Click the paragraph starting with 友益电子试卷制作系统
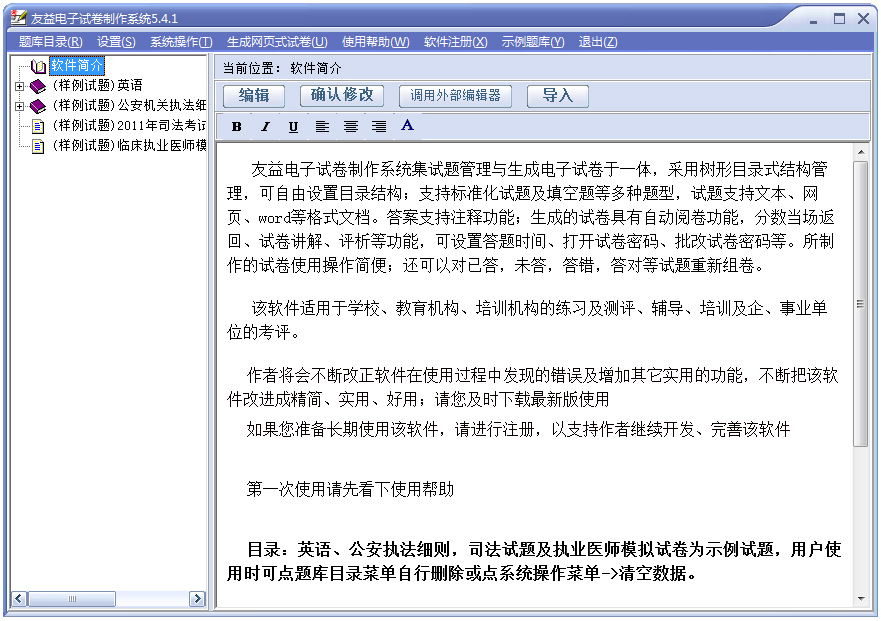Image resolution: width=881 pixels, height=621 pixels. 530,217
